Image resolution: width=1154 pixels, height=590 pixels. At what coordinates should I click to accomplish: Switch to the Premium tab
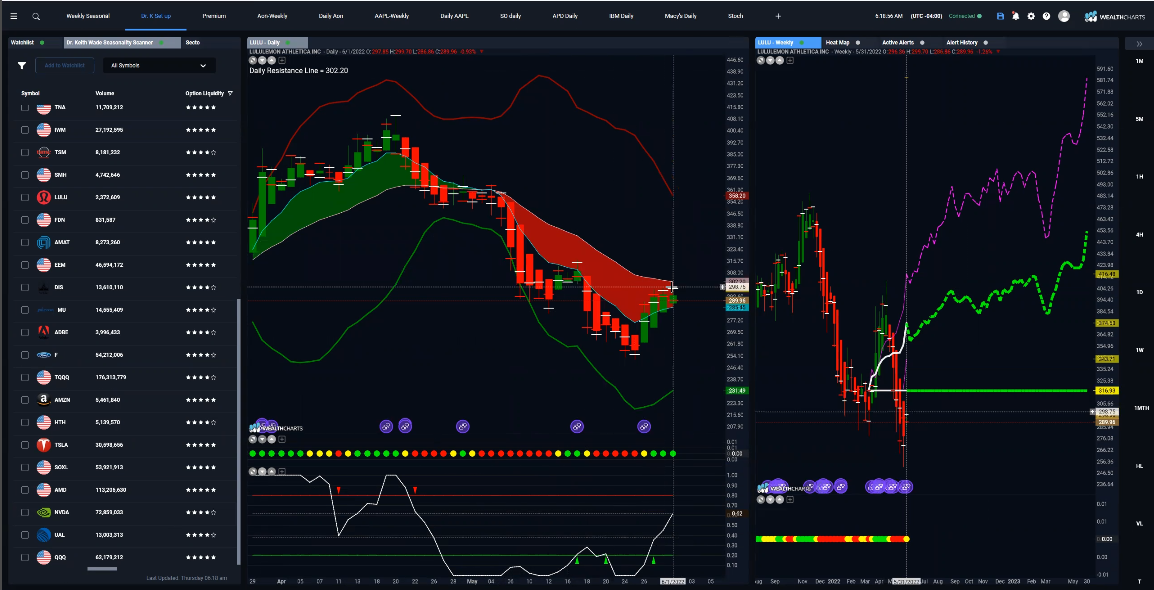click(x=214, y=15)
